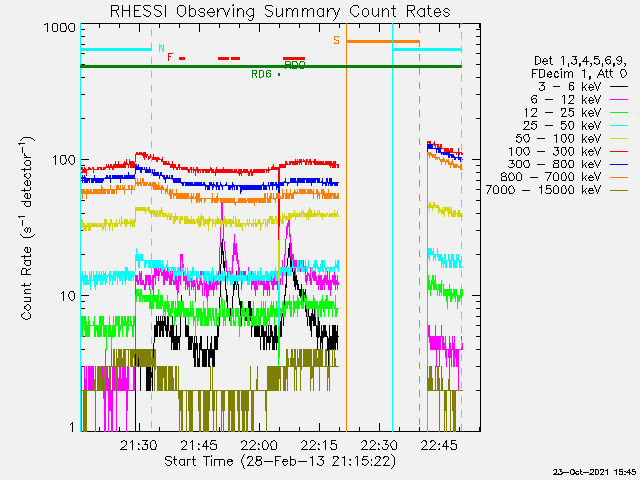The image size is (640, 480).
Task: Click the '50 - 100 keV' legend label
Action: (x=558, y=138)
